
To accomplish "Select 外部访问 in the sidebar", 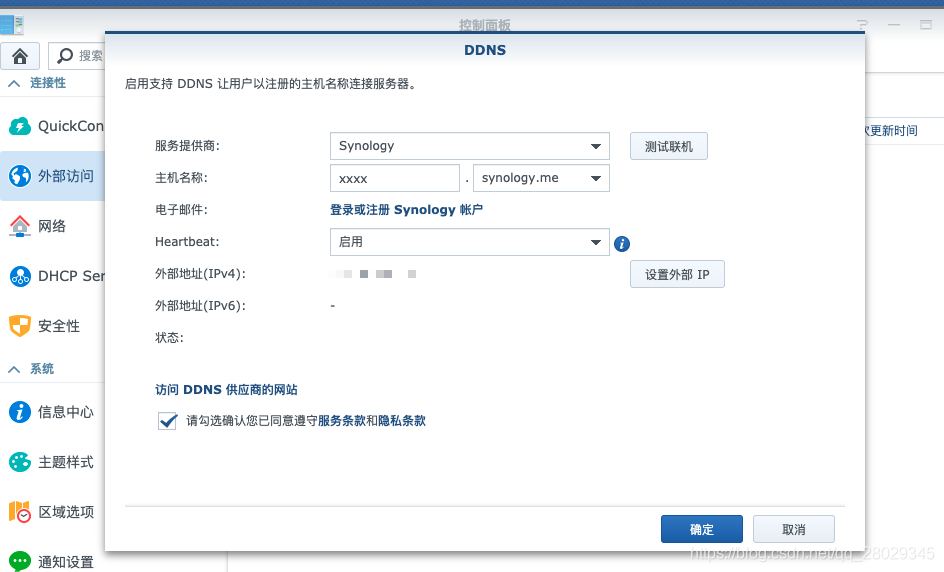I will pyautogui.click(x=52, y=176).
